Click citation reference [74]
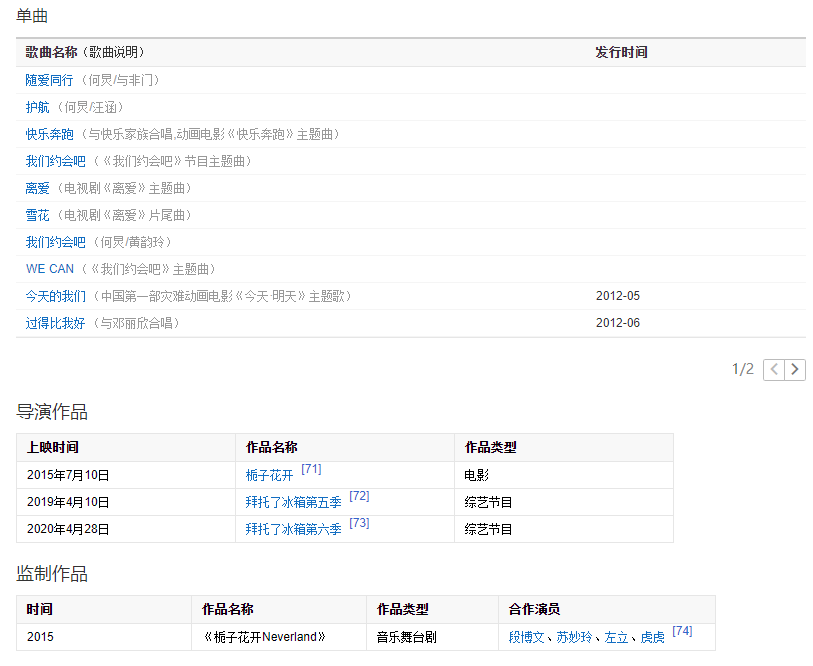Viewport: 813px width, 666px height. (x=682, y=631)
